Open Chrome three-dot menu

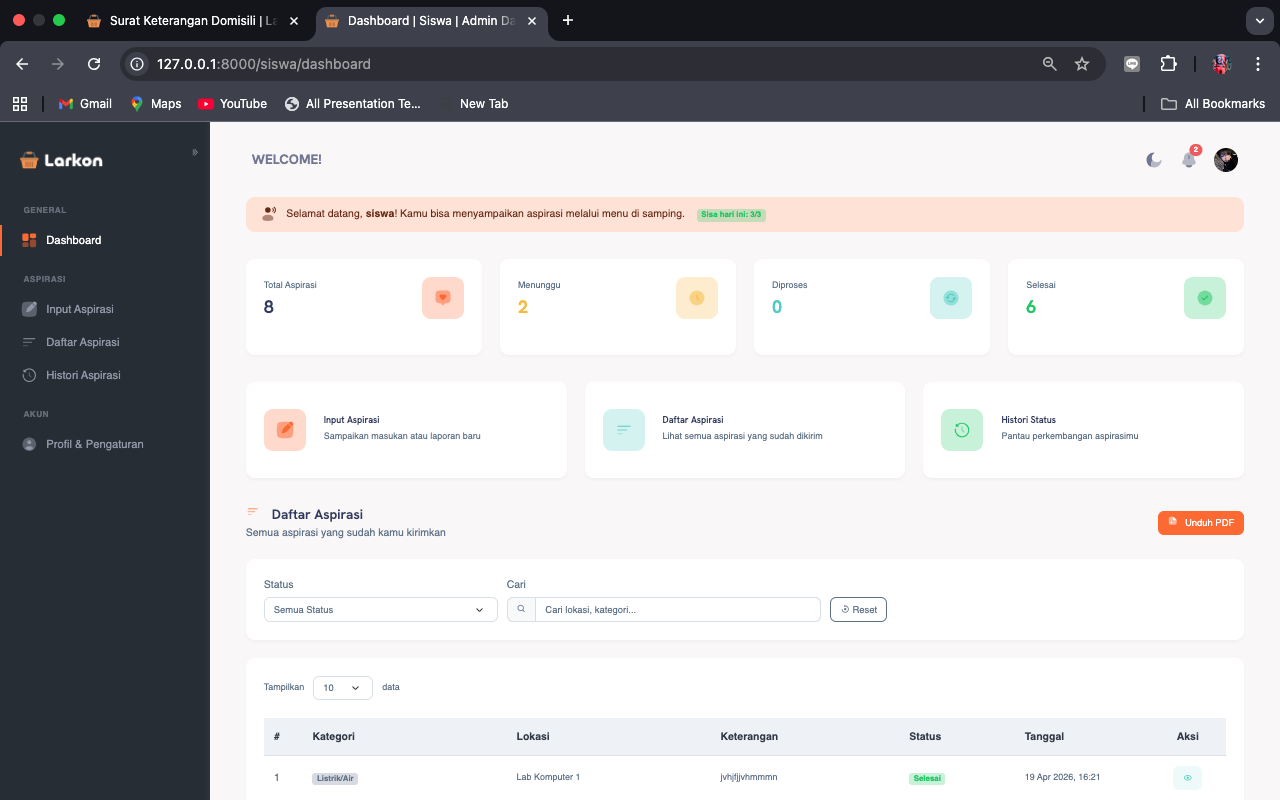pos(1258,64)
